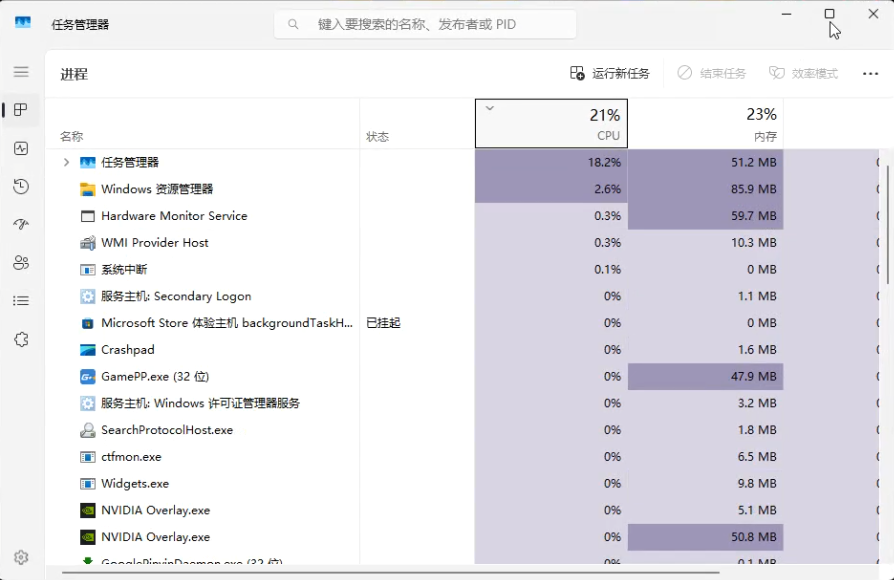Image resolution: width=894 pixels, height=580 pixels.
Task: Open the App history icon in sidebar
Action: (21, 186)
